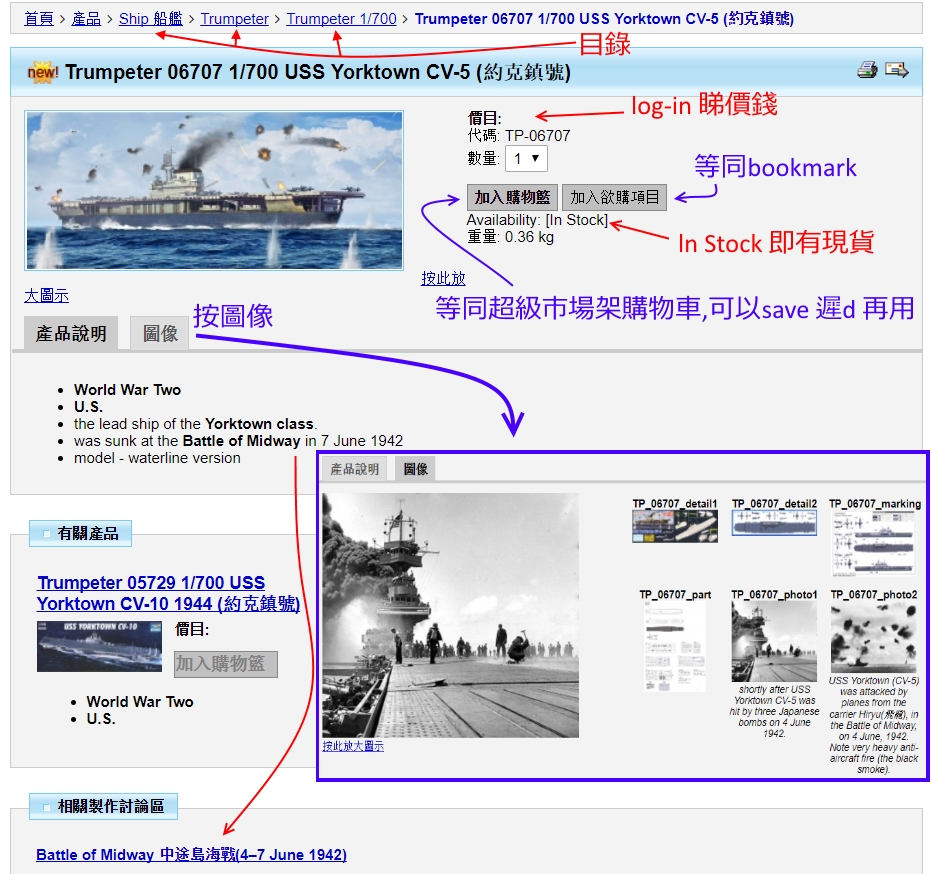Open Trumpeter 1/700 breadcrumb link
This screenshot has height=874, width=931.
click(341, 19)
